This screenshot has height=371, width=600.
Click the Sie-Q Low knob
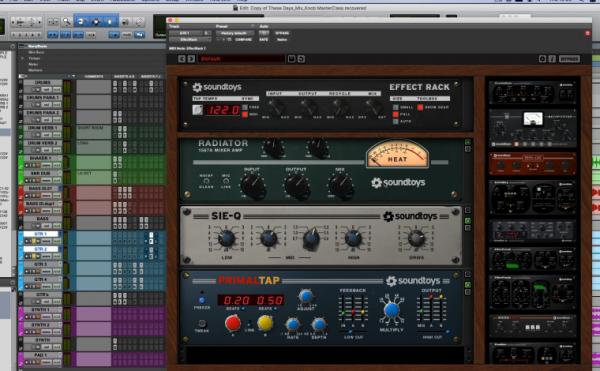point(226,238)
